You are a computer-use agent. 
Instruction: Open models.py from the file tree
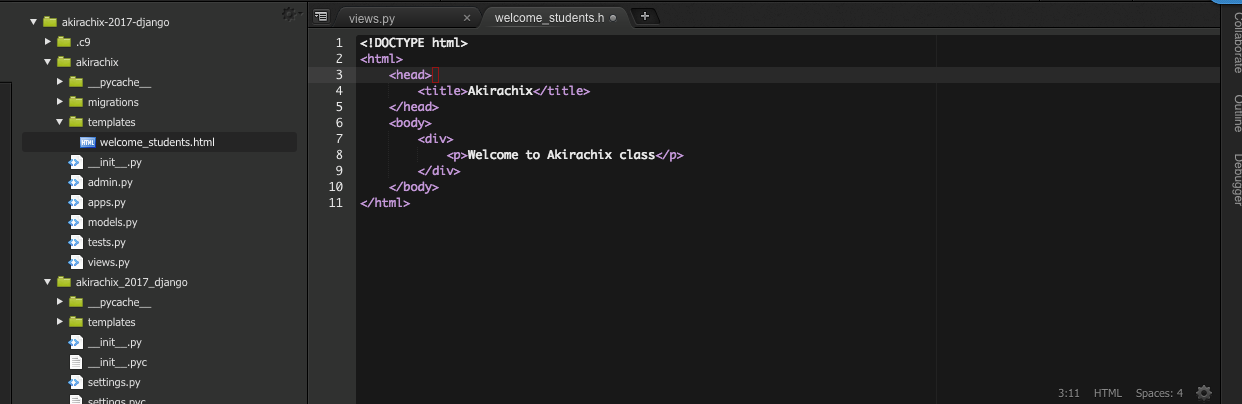(112, 222)
